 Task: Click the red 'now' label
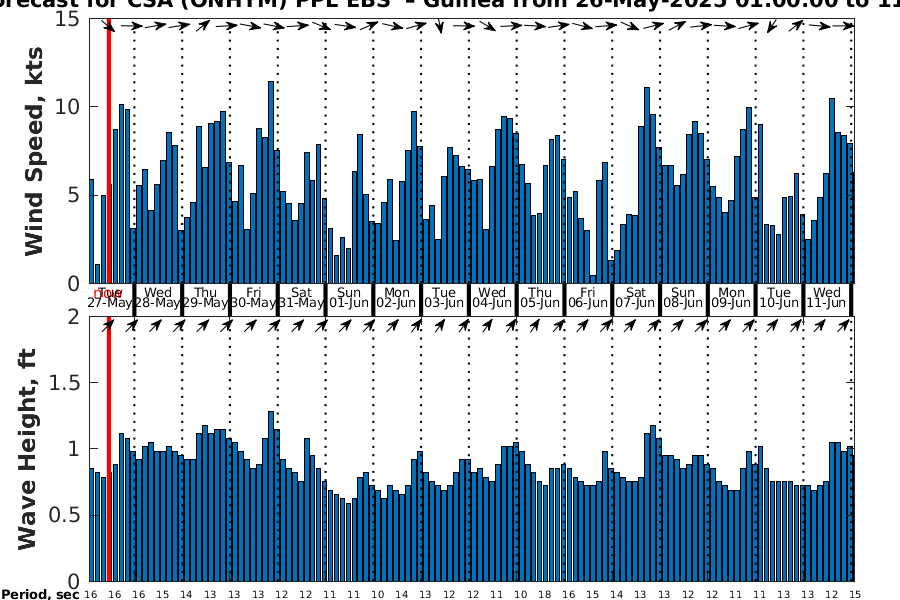(x=107, y=294)
